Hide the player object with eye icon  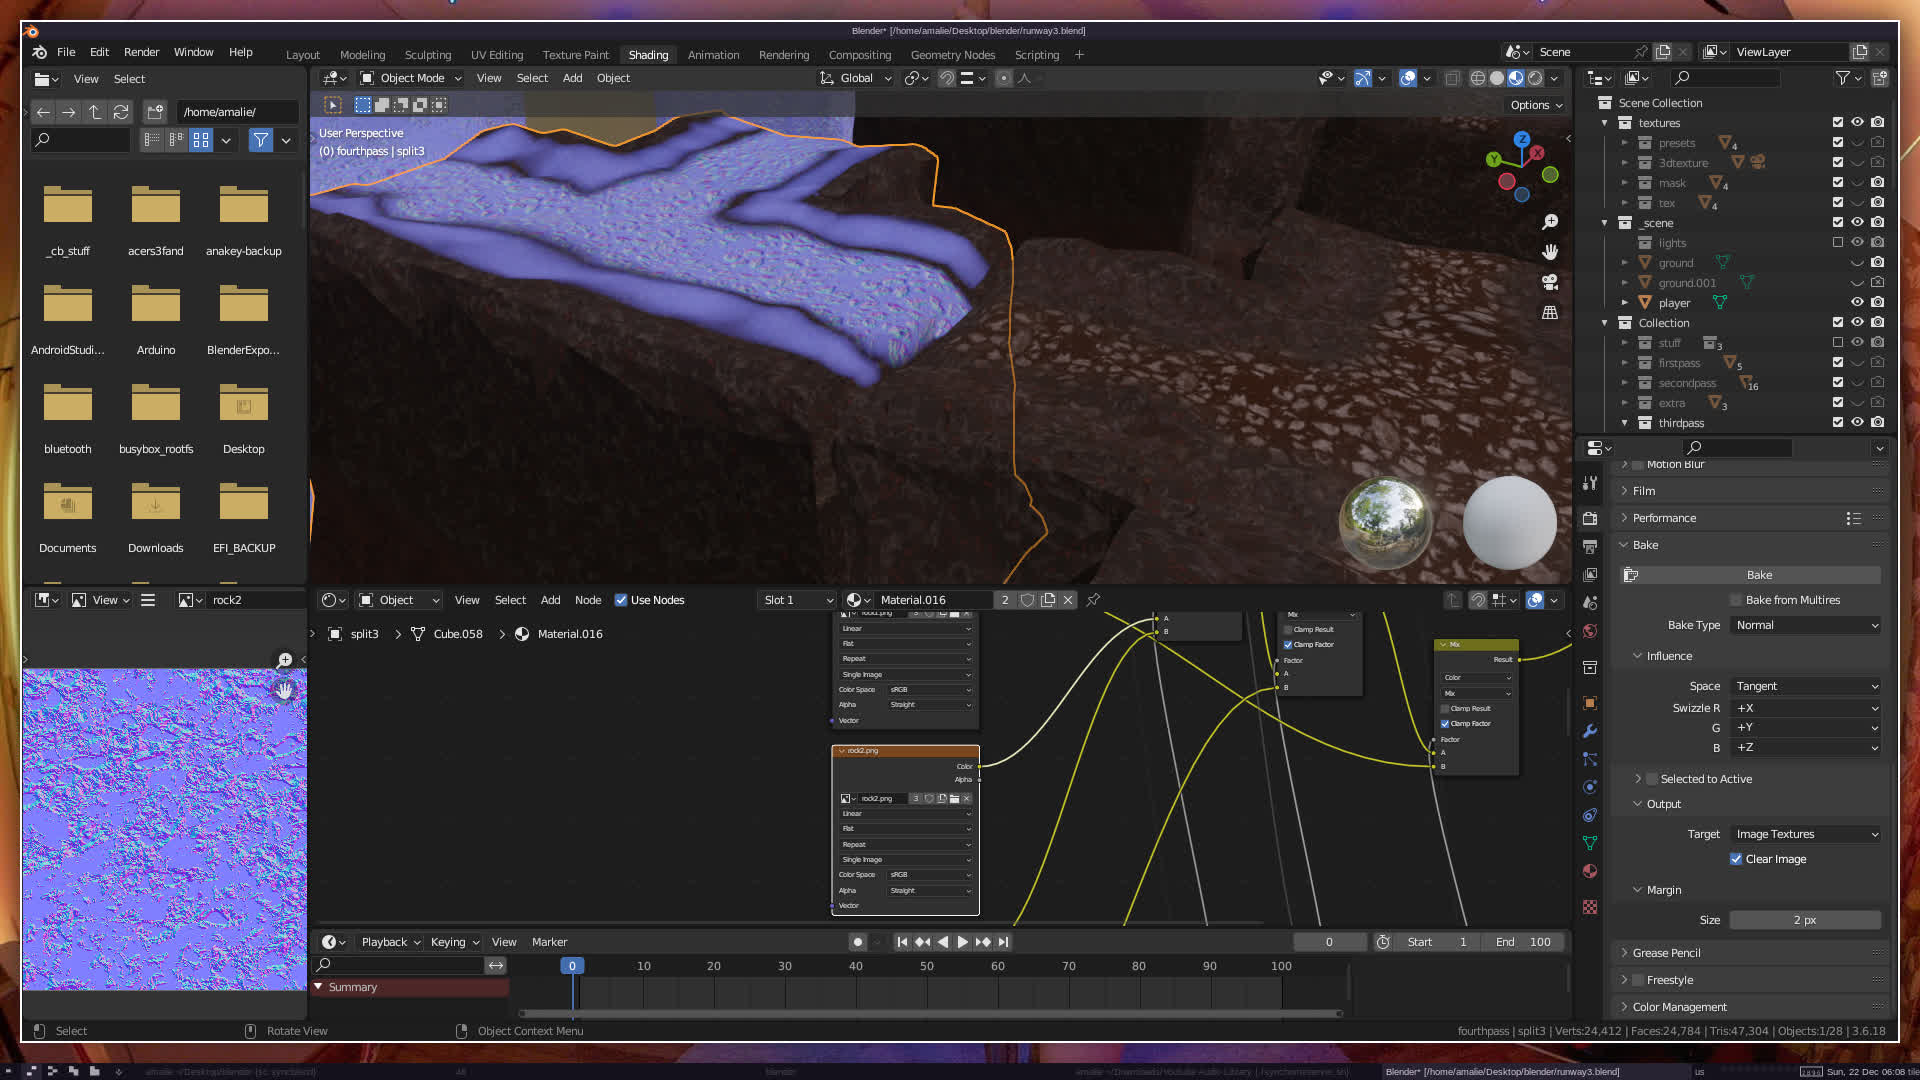pos(1857,302)
